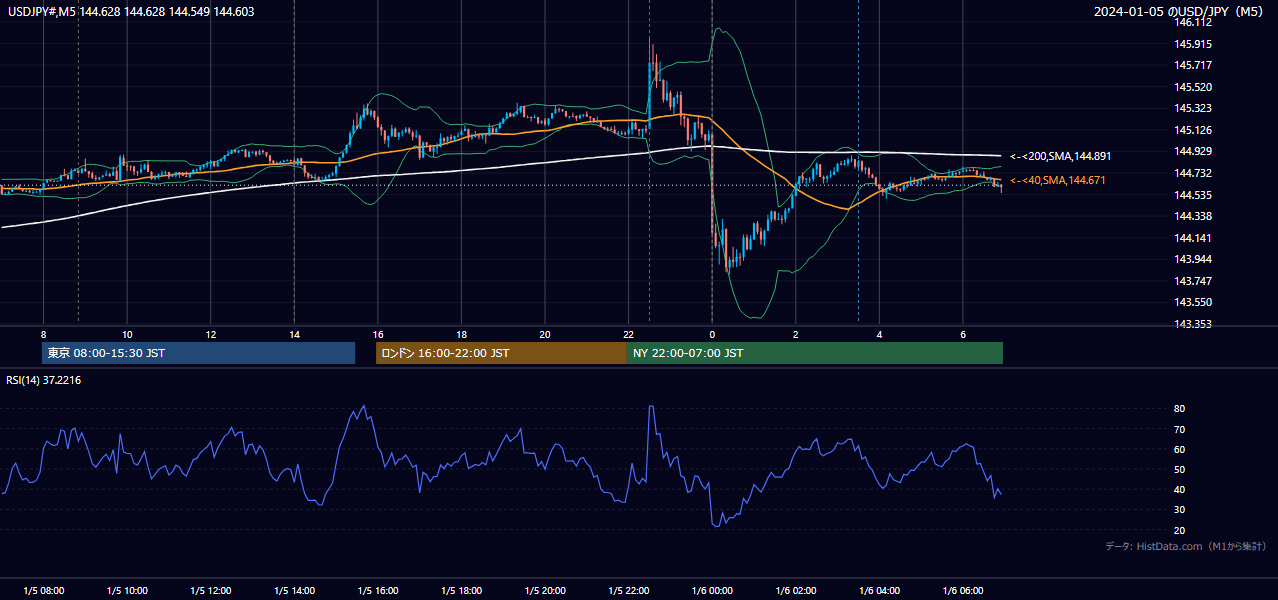Click the 144.732 price axis label

tap(1194, 173)
